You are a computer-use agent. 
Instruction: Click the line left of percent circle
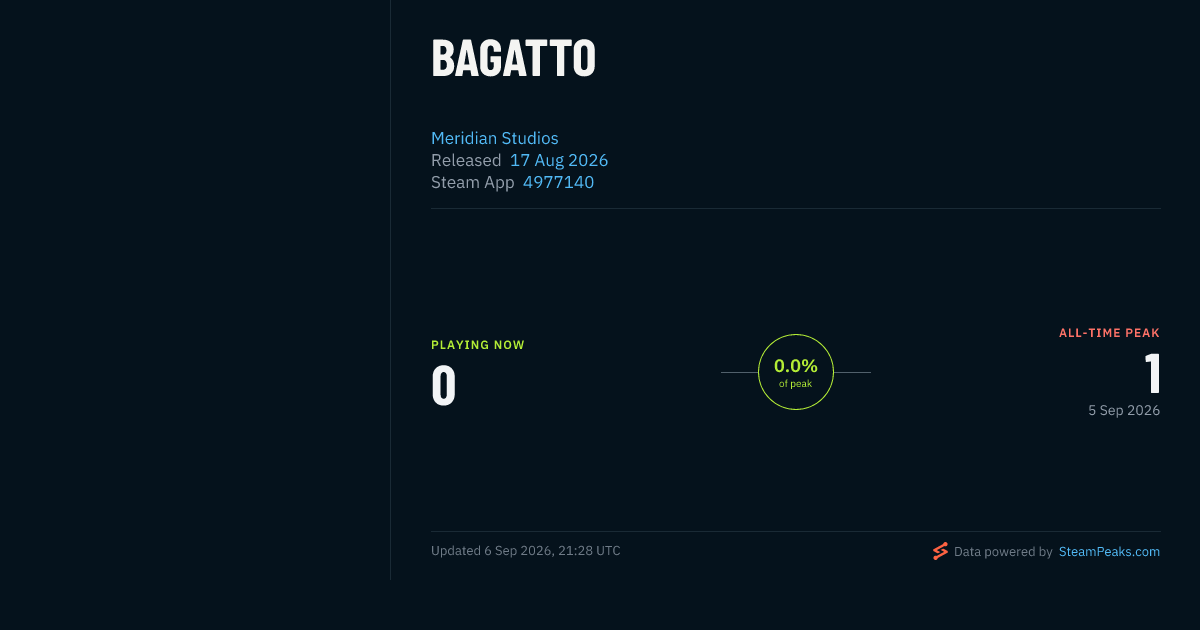[739, 372]
